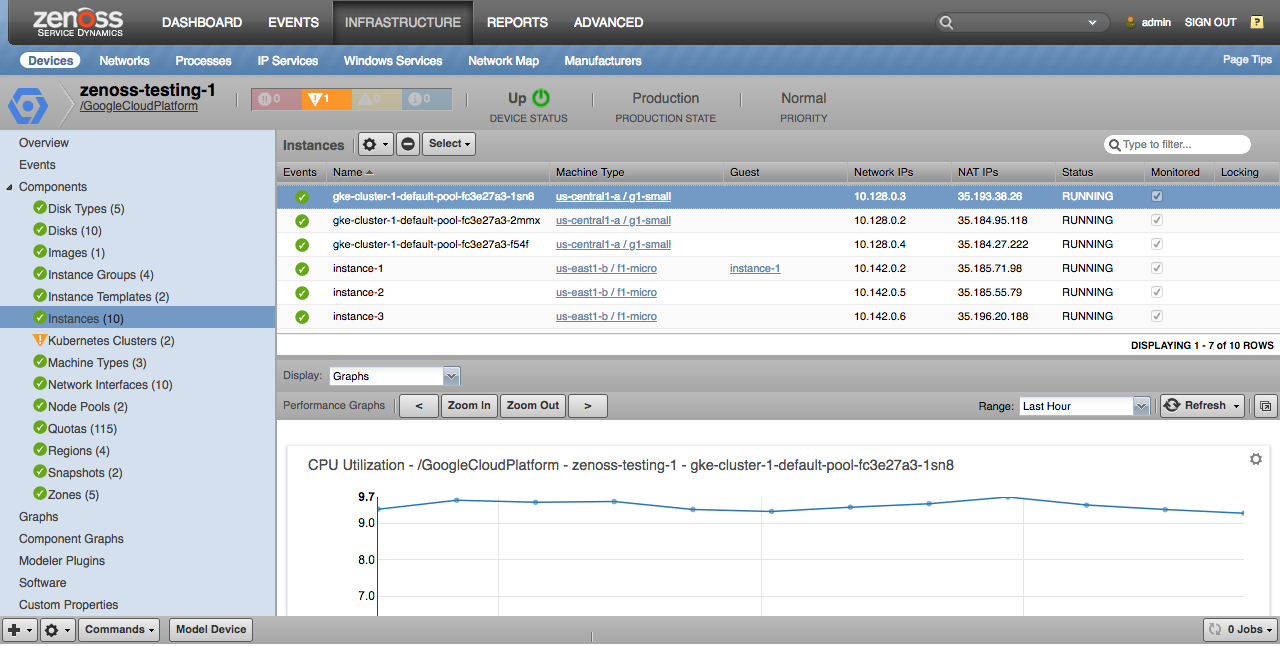Toggle Monitored checkbox for instance-2
Image resolution: width=1280 pixels, height=646 pixels.
pos(1157,293)
